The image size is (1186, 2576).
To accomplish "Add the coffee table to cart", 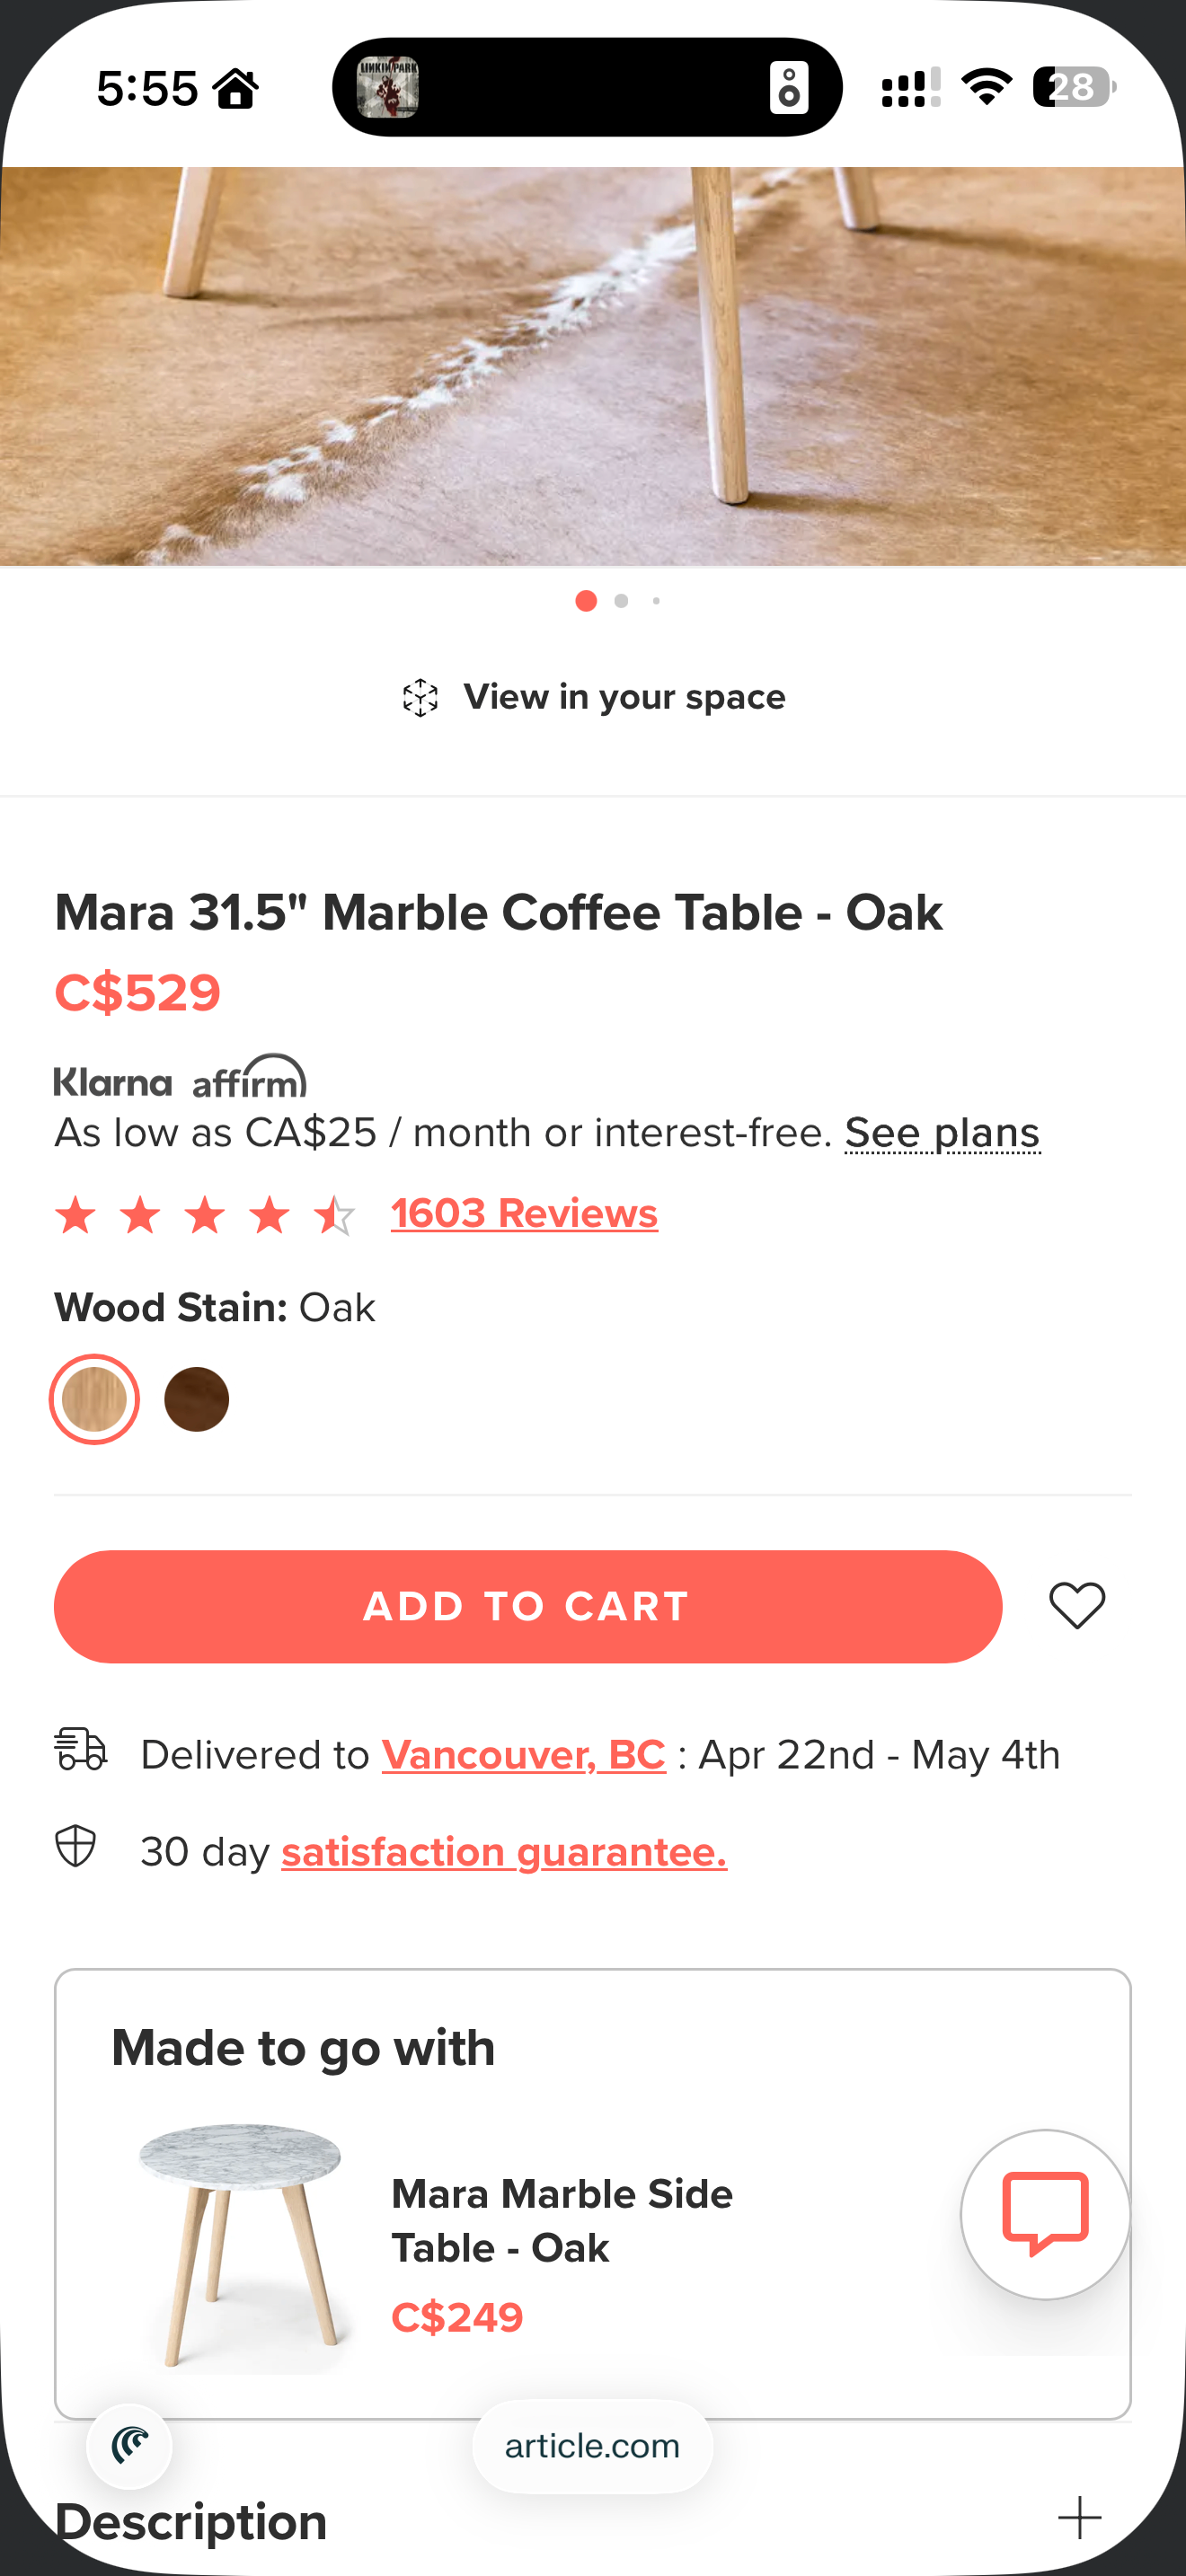I will 528,1607.
